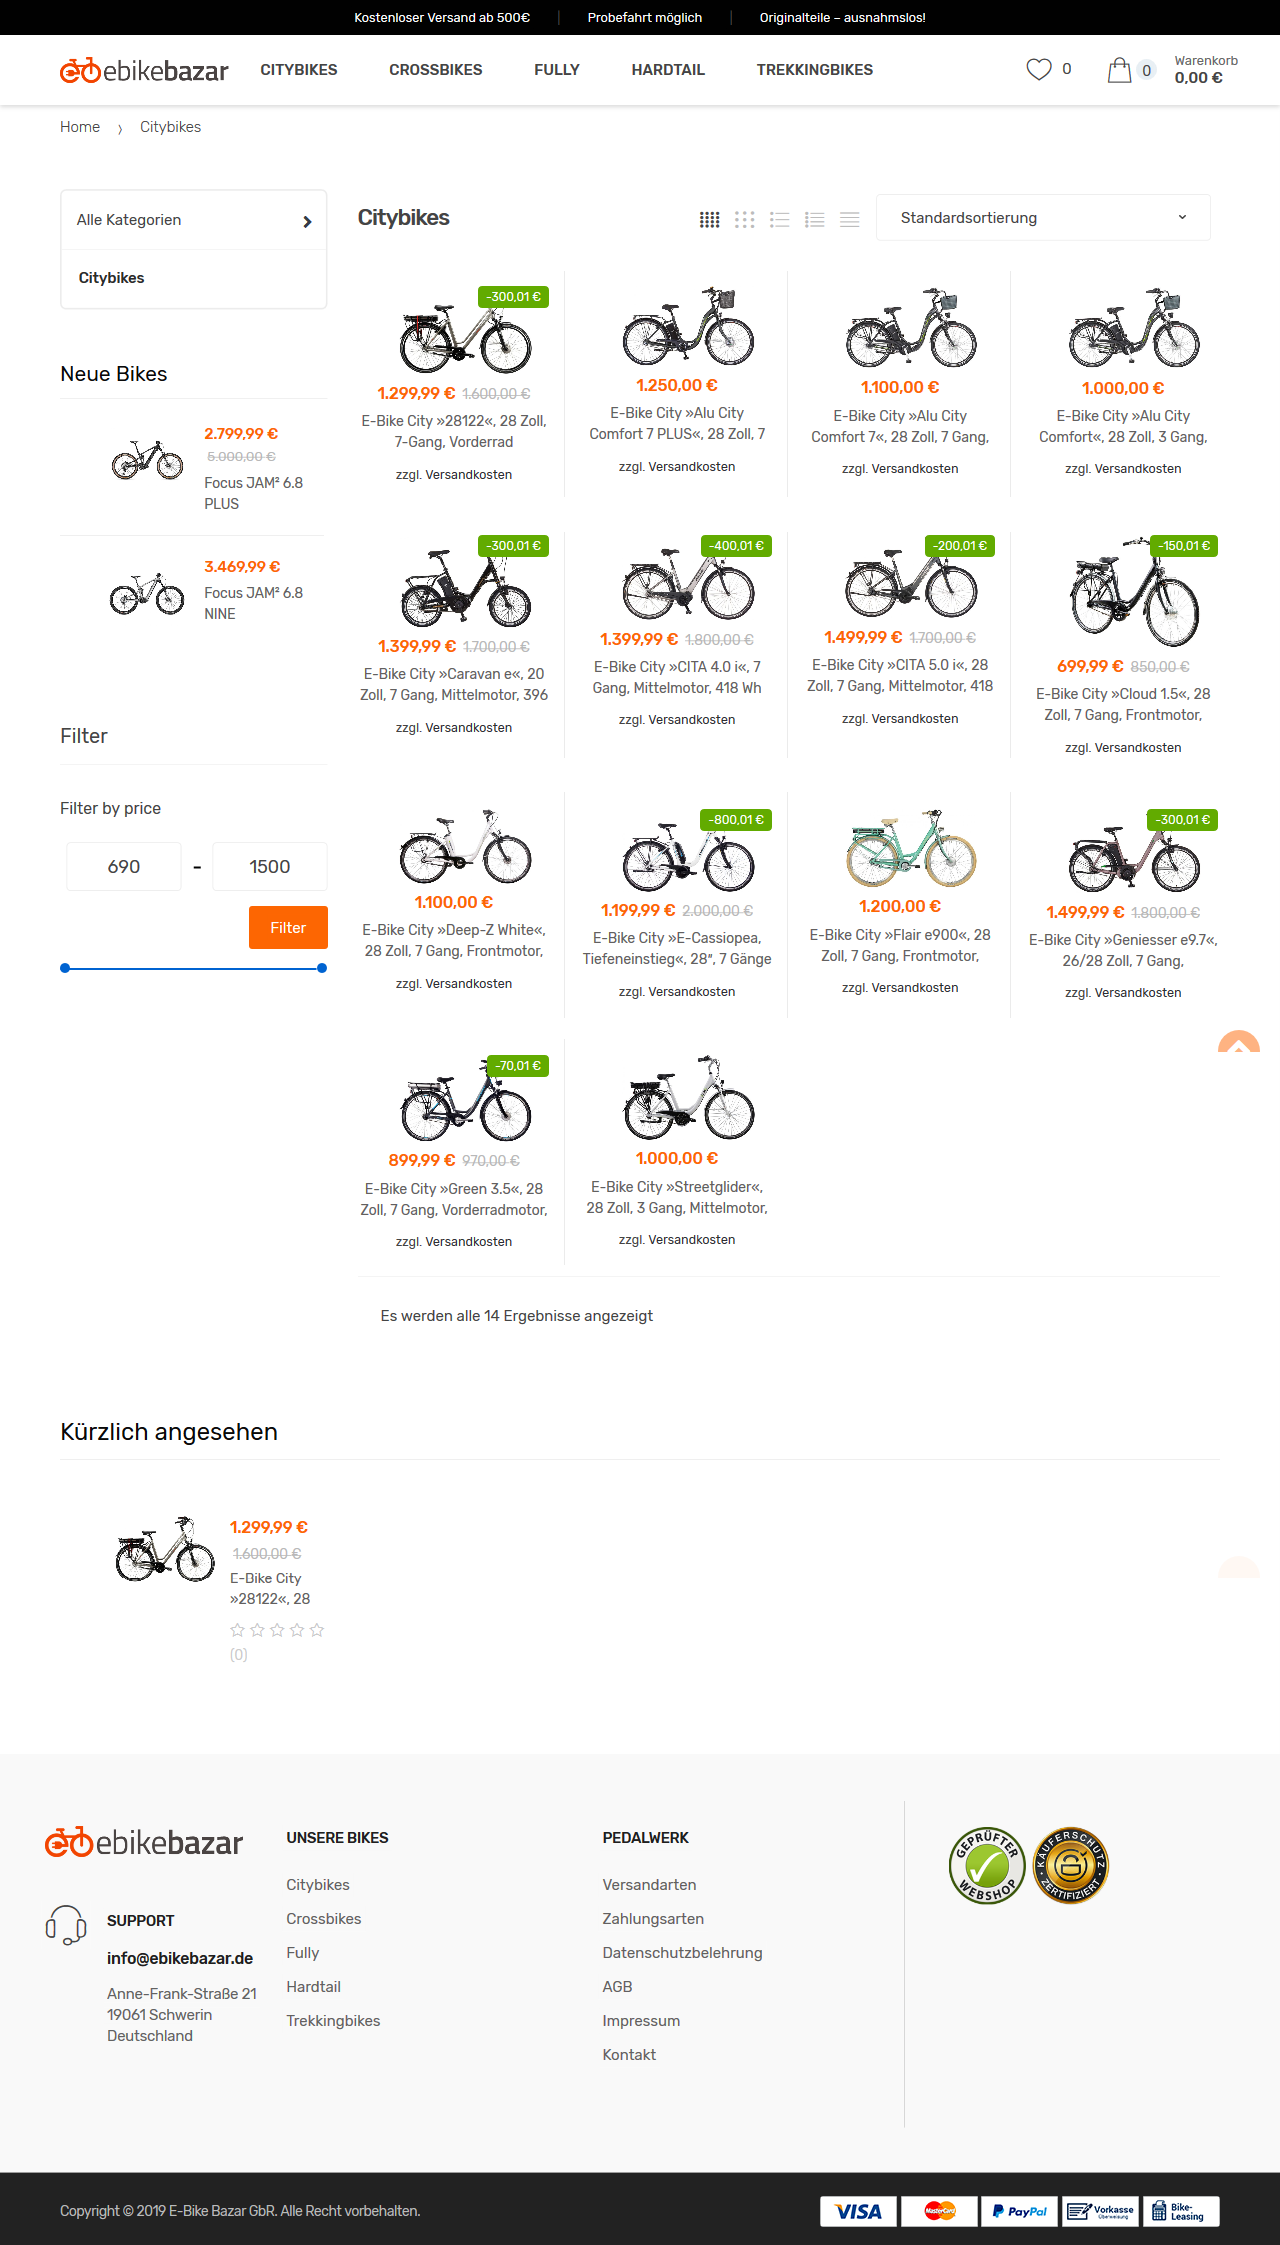Click the Geprüfter Webshop badge
1280x2245 pixels.
(x=986, y=1865)
